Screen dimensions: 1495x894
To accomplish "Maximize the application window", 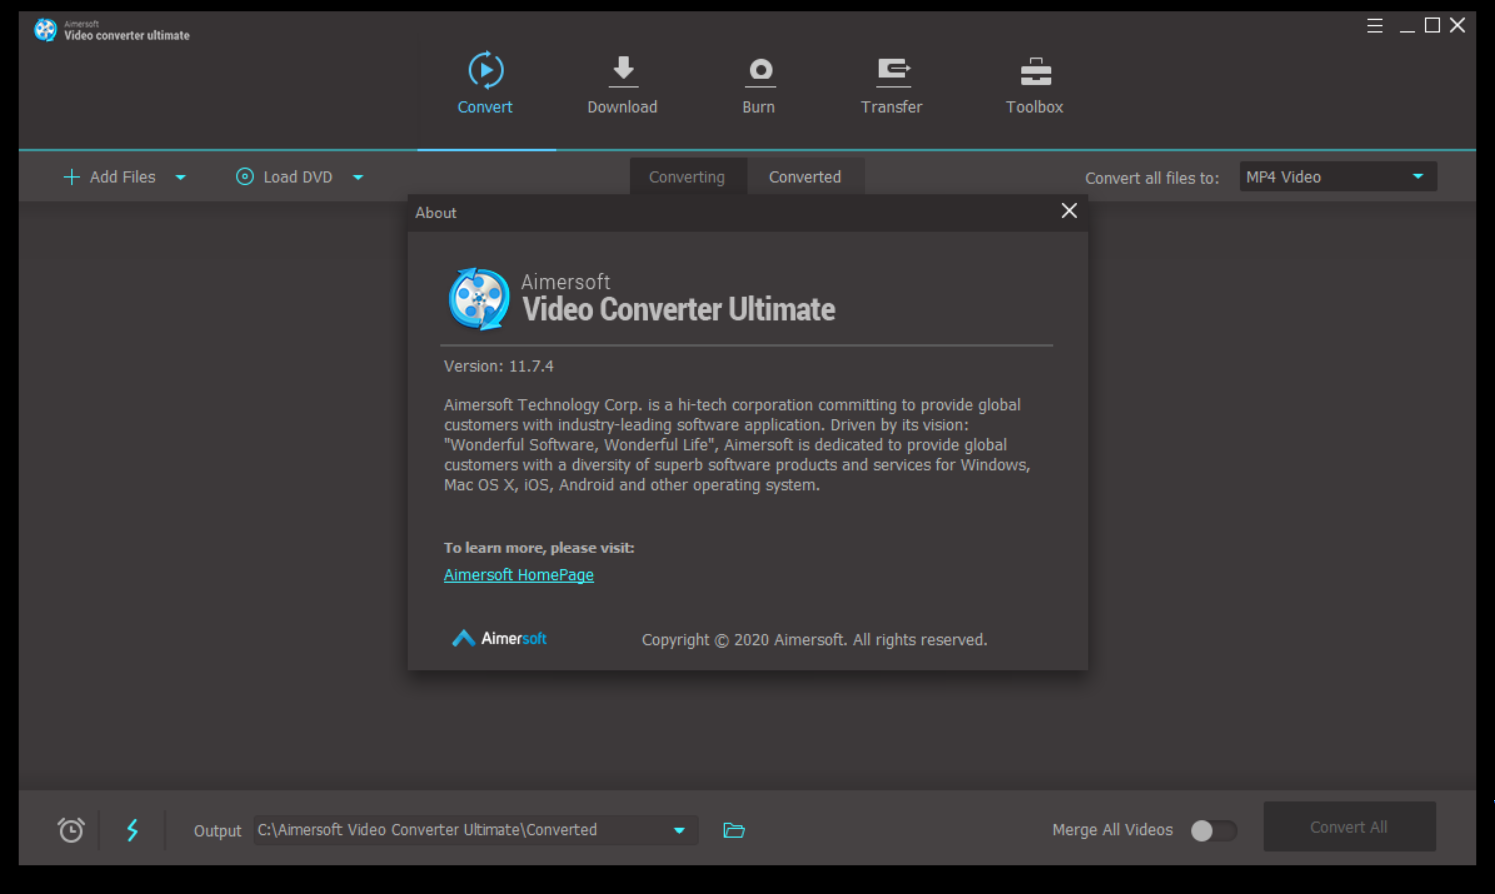I will click(x=1432, y=26).
